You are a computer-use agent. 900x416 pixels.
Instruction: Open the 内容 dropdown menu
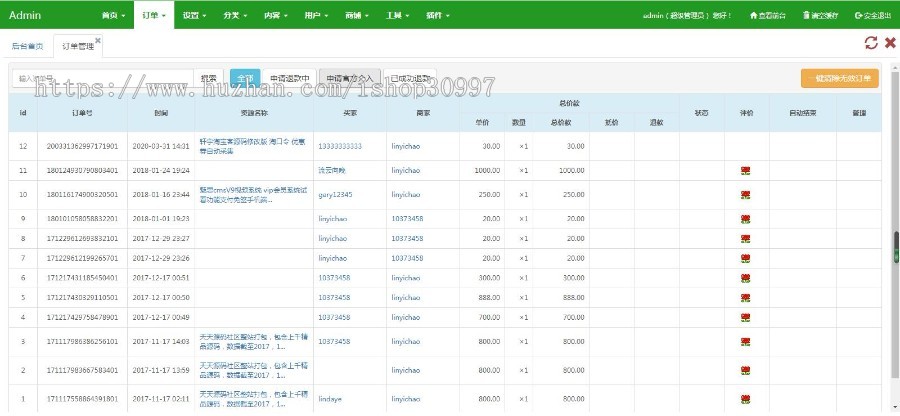click(276, 15)
